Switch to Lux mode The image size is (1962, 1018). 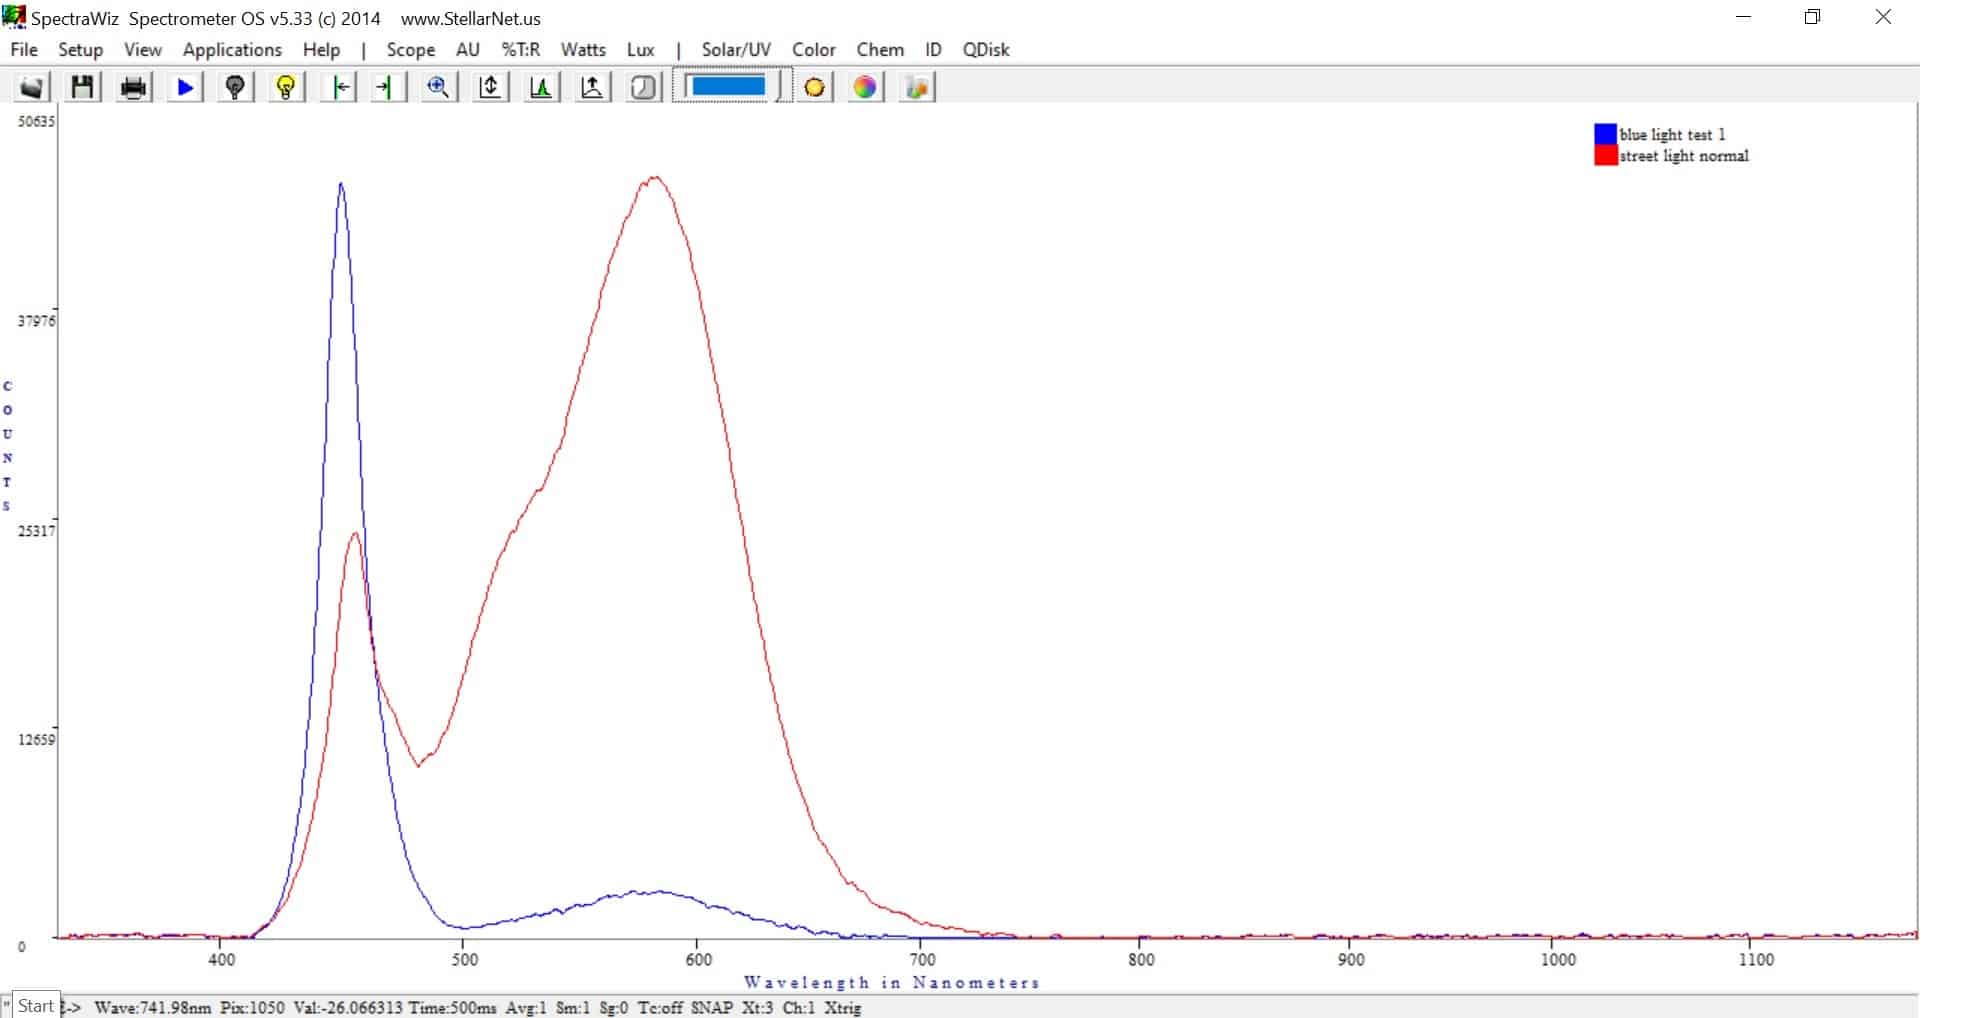tap(641, 49)
